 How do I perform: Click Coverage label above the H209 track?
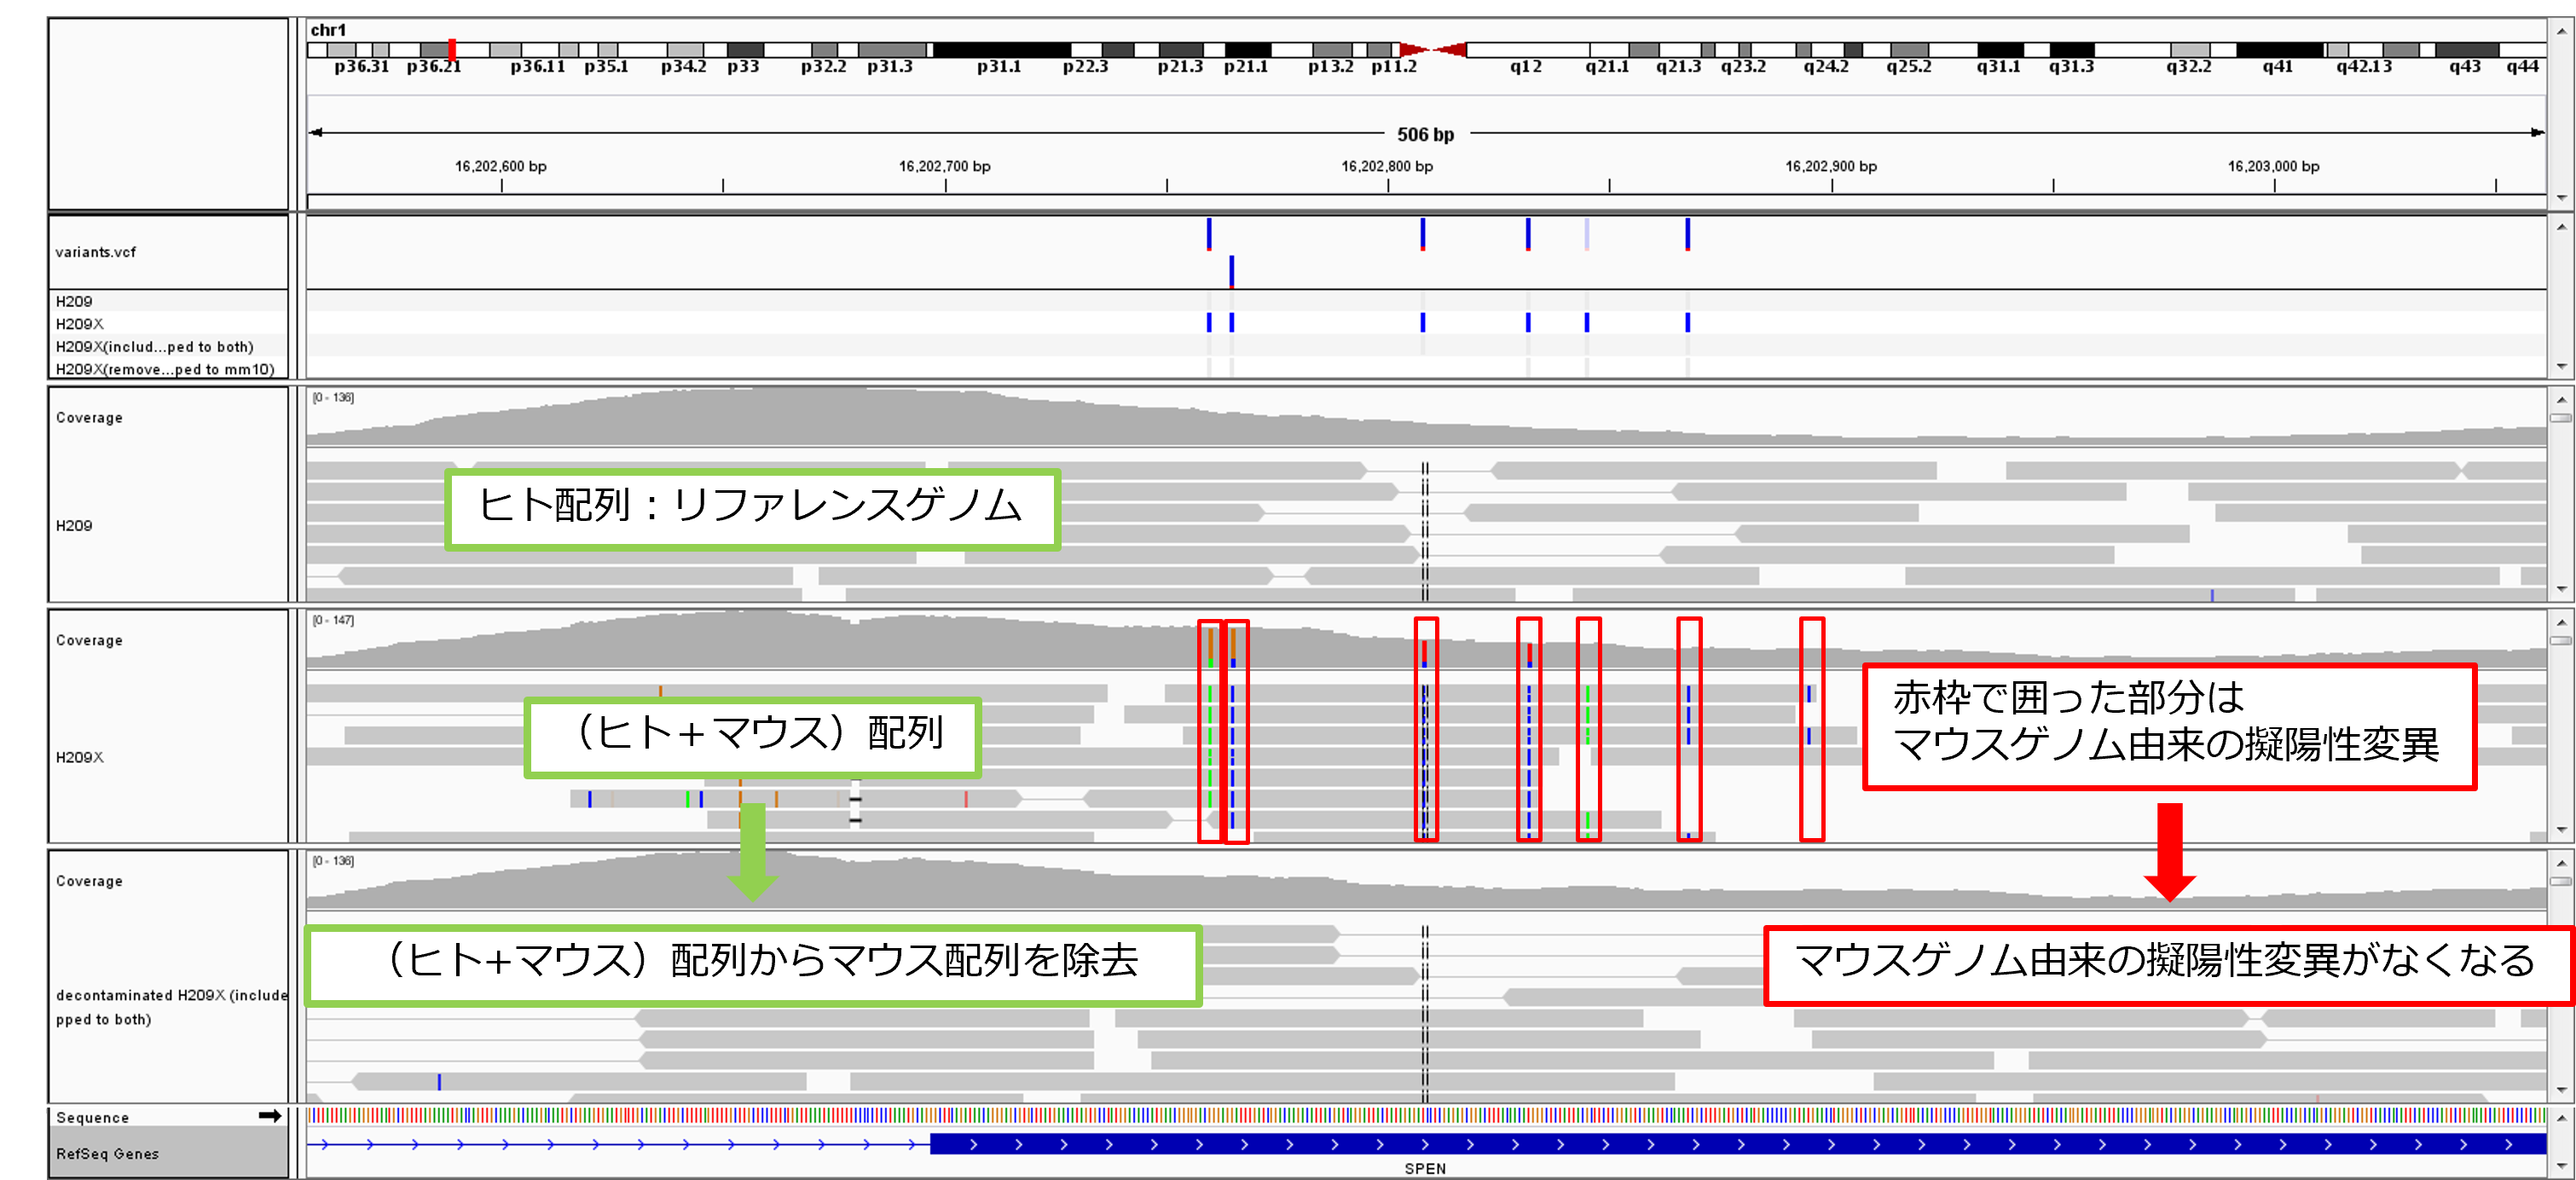click(89, 417)
